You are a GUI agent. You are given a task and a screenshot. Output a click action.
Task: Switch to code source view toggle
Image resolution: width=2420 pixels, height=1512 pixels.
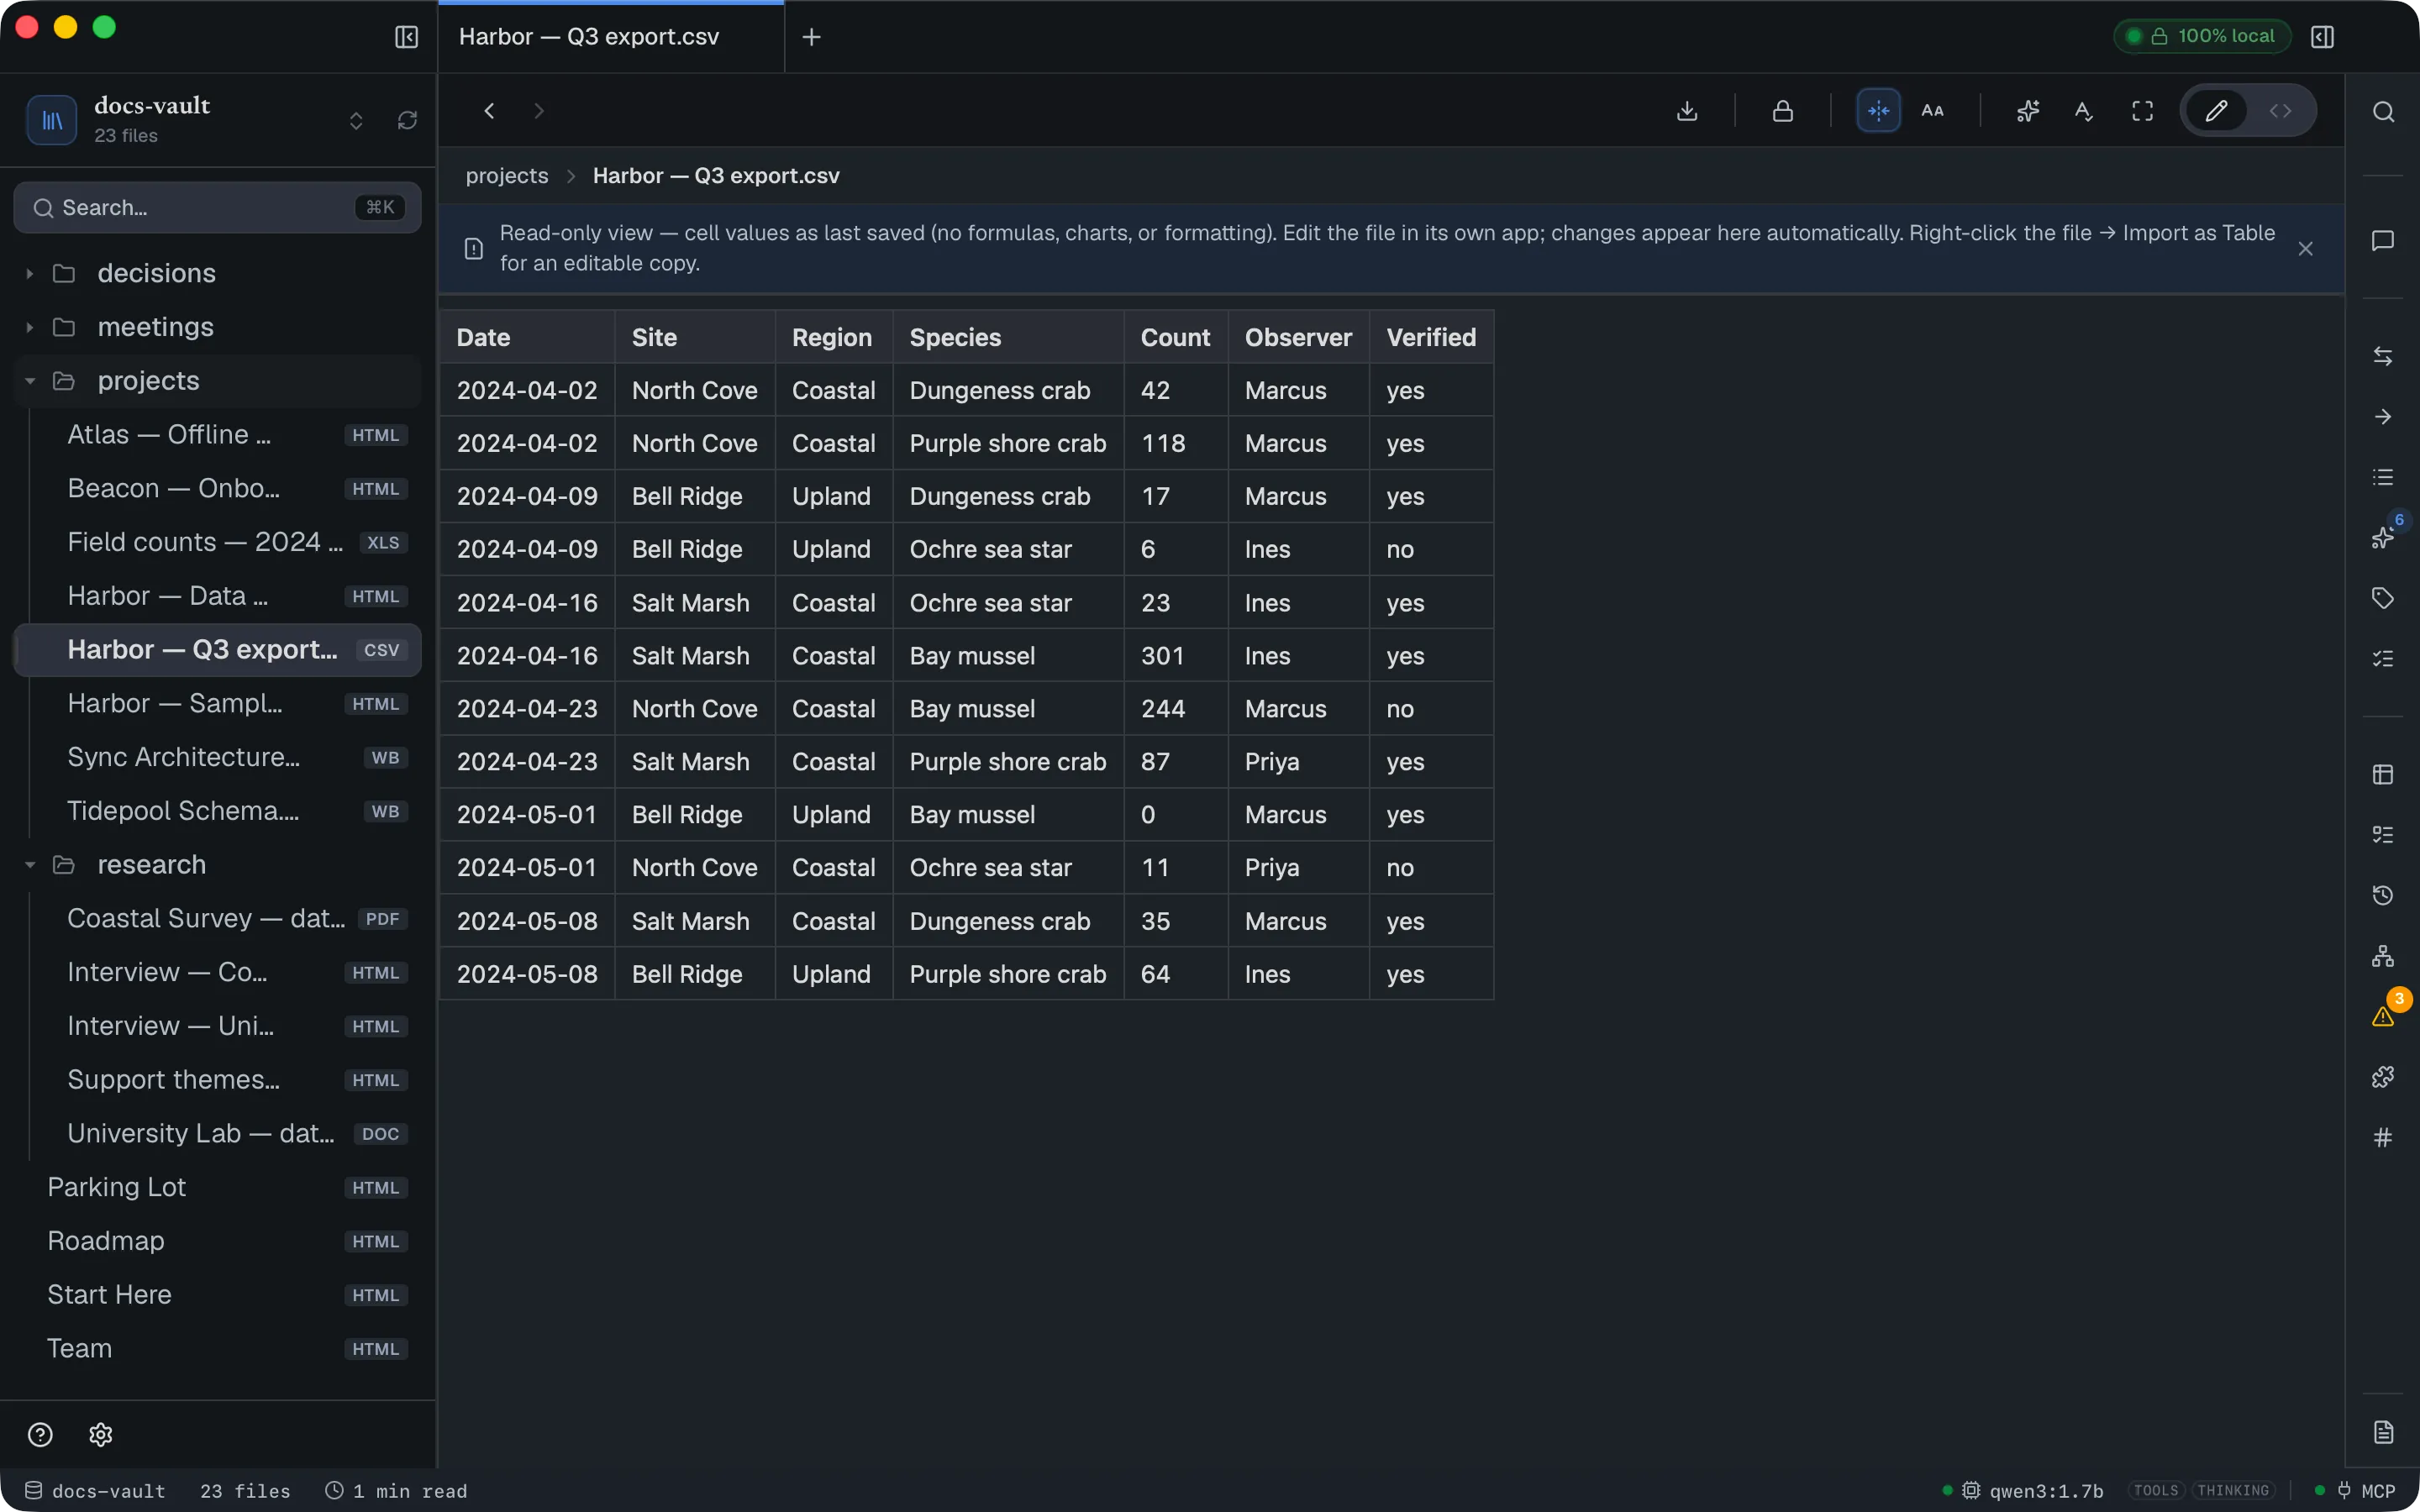[2280, 111]
